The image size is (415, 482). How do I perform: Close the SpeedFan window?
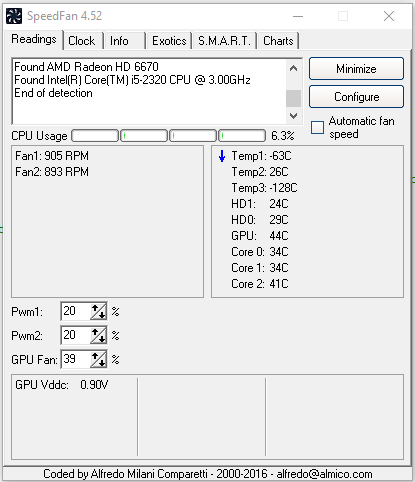point(389,16)
